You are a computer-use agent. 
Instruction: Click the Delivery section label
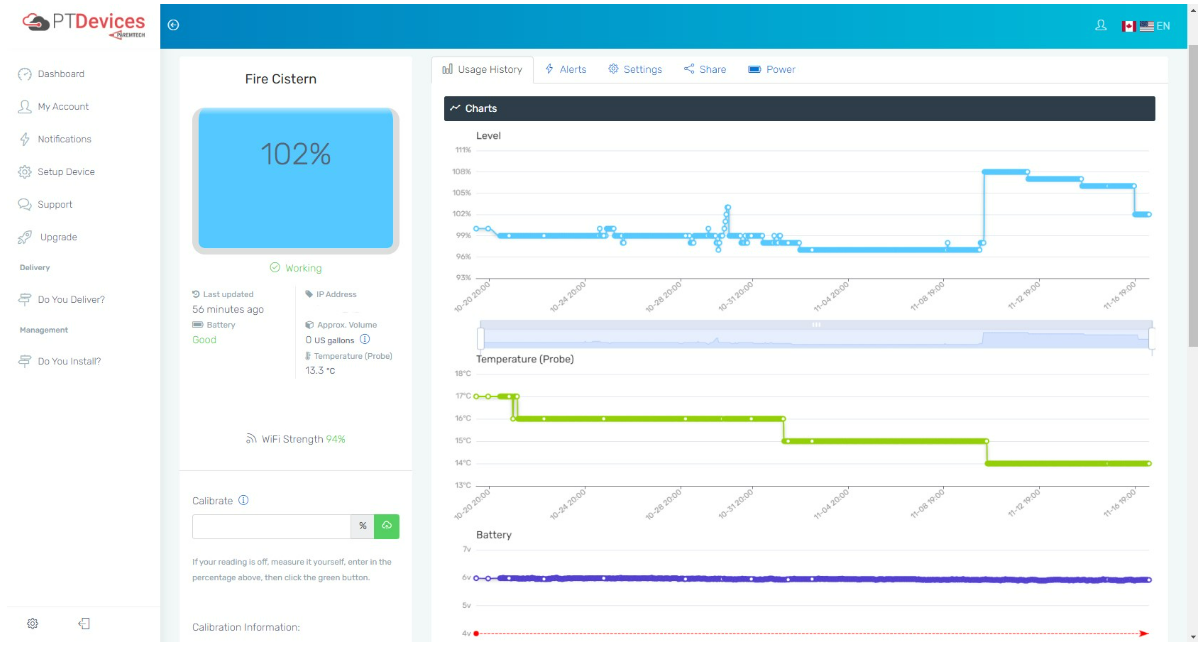coord(35,268)
